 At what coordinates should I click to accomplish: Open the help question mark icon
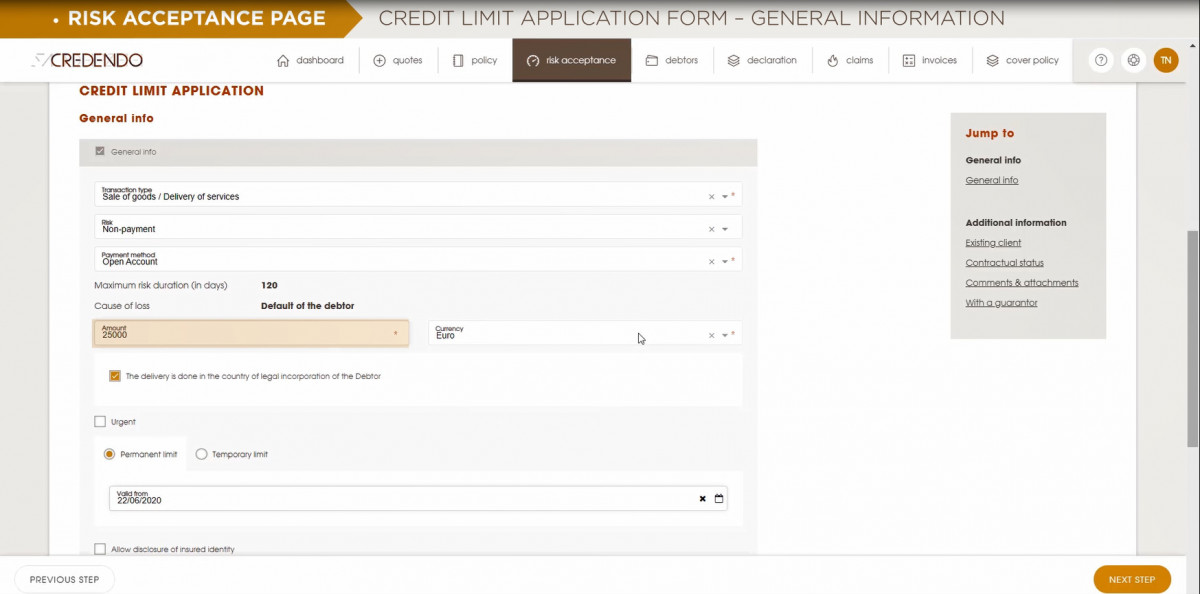click(x=1101, y=60)
